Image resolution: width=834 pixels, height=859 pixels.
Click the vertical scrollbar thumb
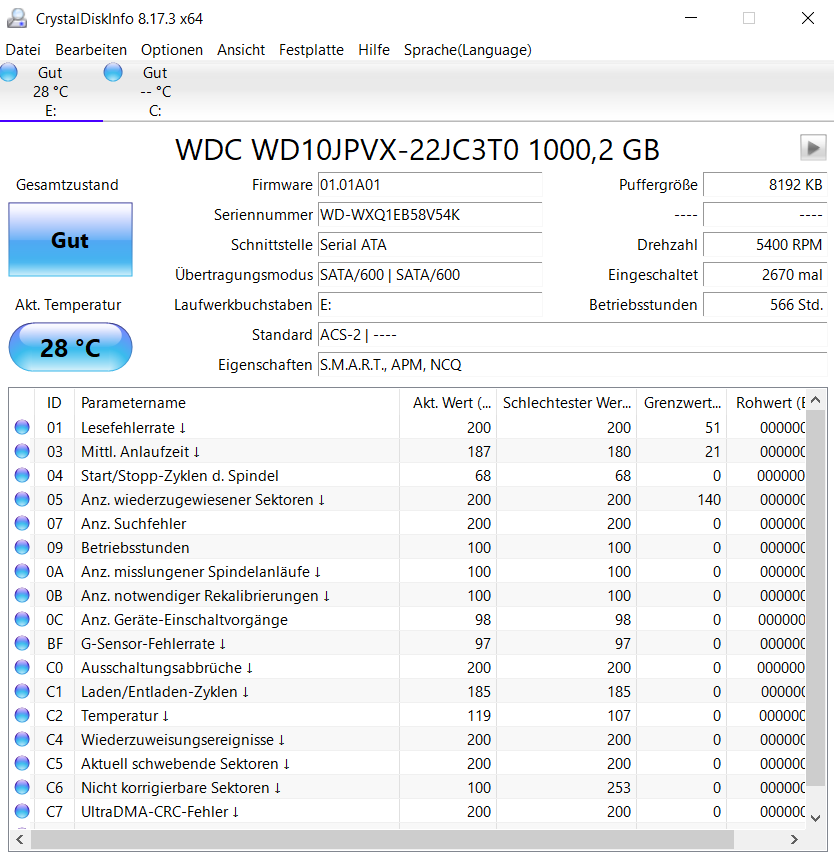pos(815,598)
